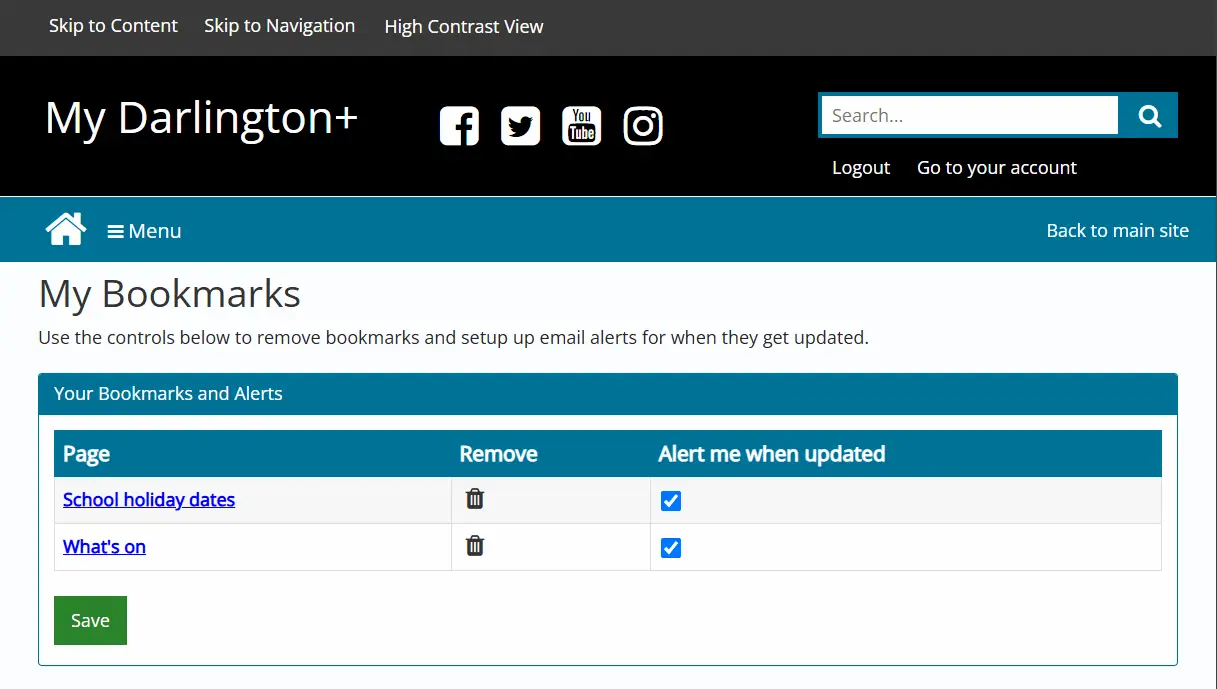Open the YouTube social icon
This screenshot has height=689, width=1217.
point(582,126)
